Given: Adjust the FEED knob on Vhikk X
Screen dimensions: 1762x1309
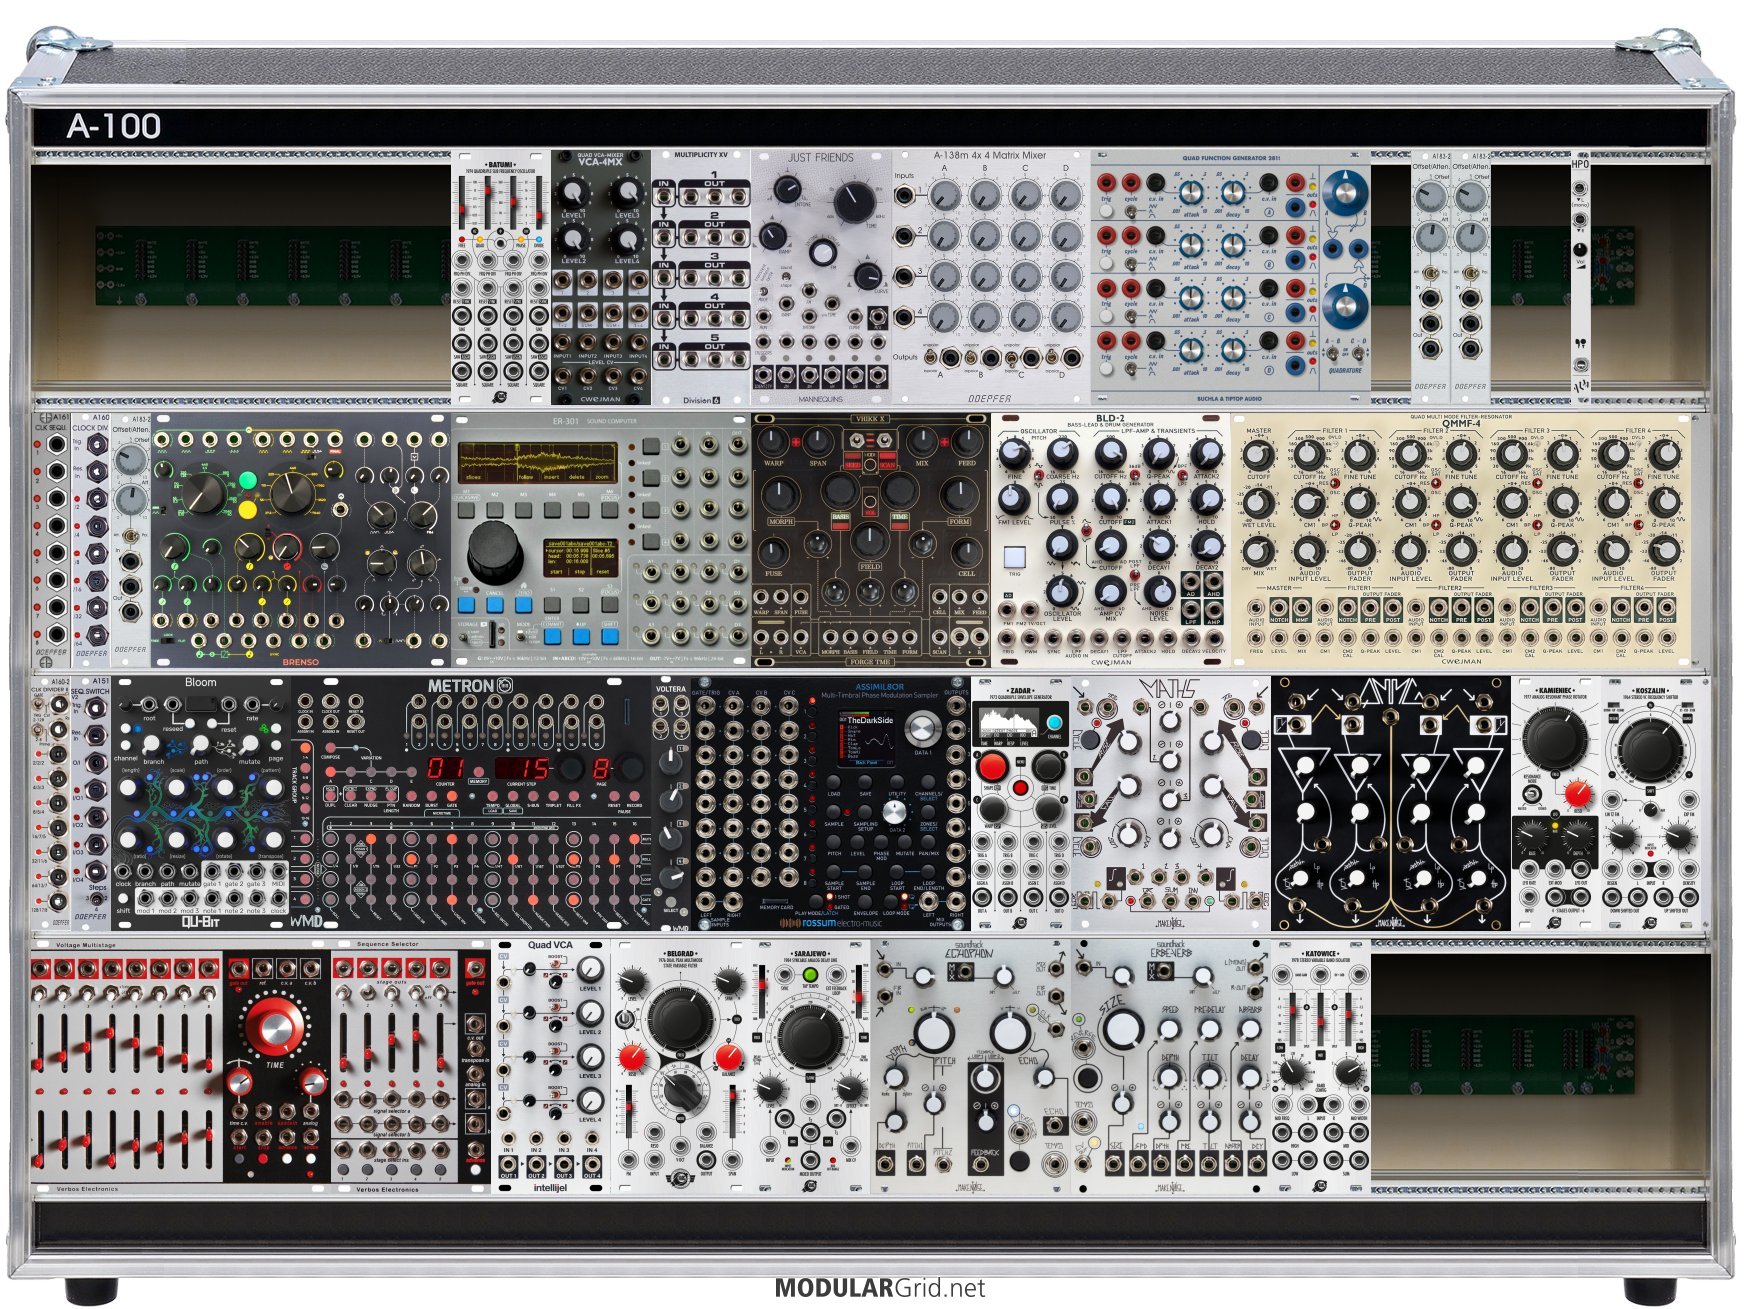Looking at the screenshot, I should point(966,442).
